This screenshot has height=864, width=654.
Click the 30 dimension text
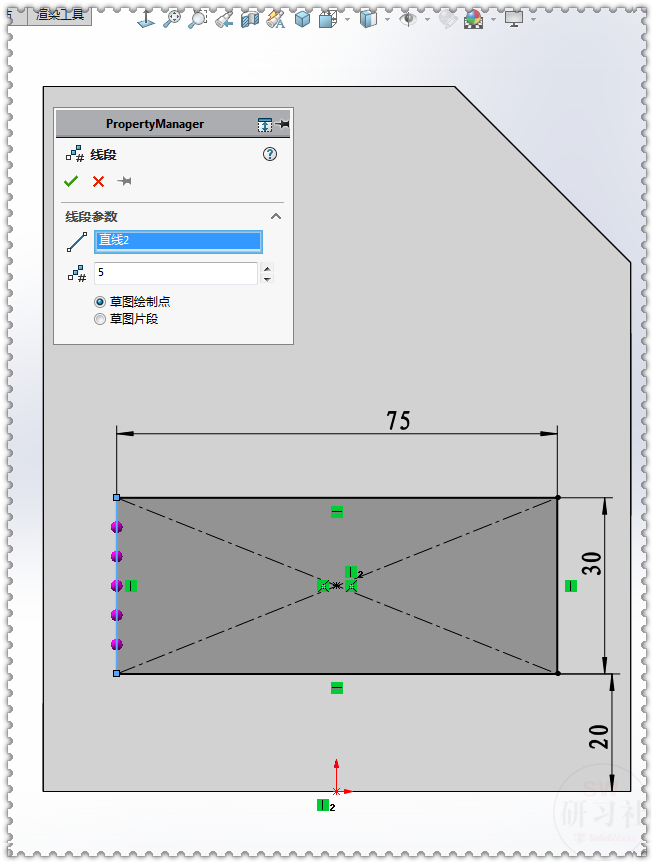tap(592, 563)
